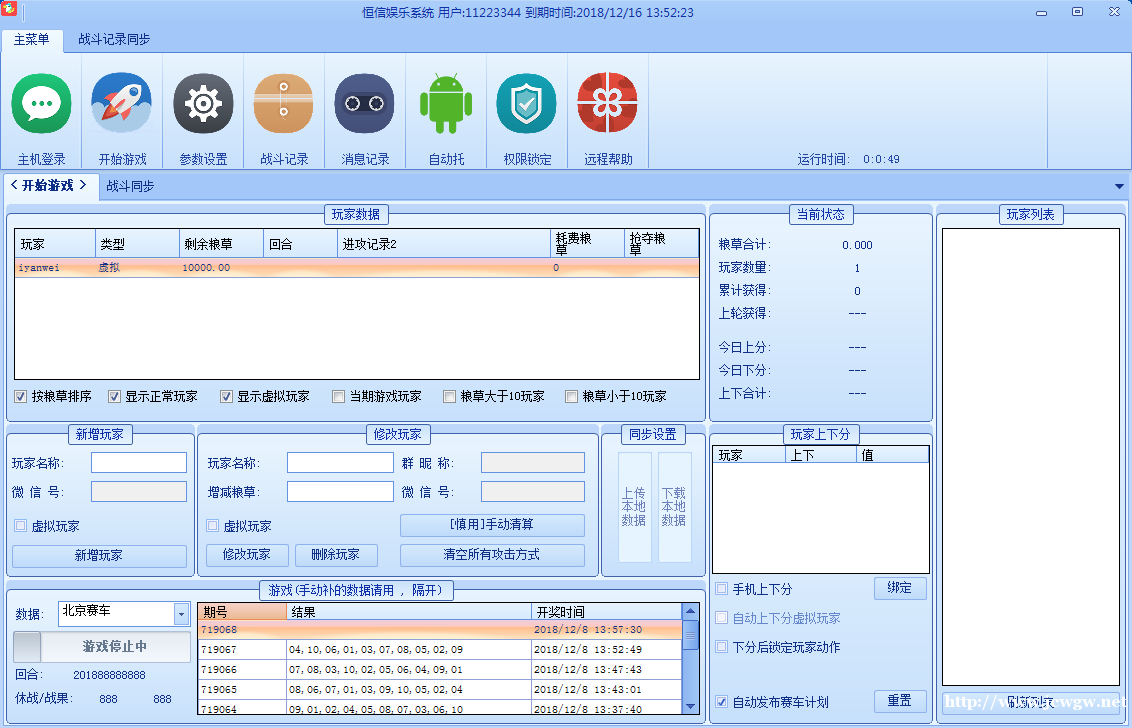1132x728 pixels.
Task: Click the 主机登录 chat bubble icon
Action: (41, 104)
